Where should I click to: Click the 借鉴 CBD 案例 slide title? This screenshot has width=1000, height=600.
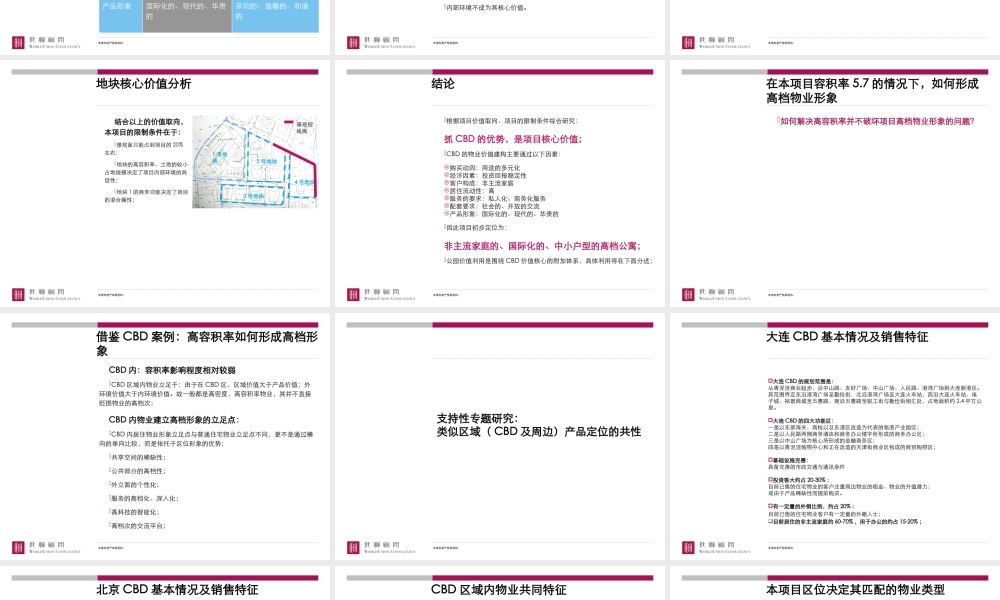coord(207,337)
